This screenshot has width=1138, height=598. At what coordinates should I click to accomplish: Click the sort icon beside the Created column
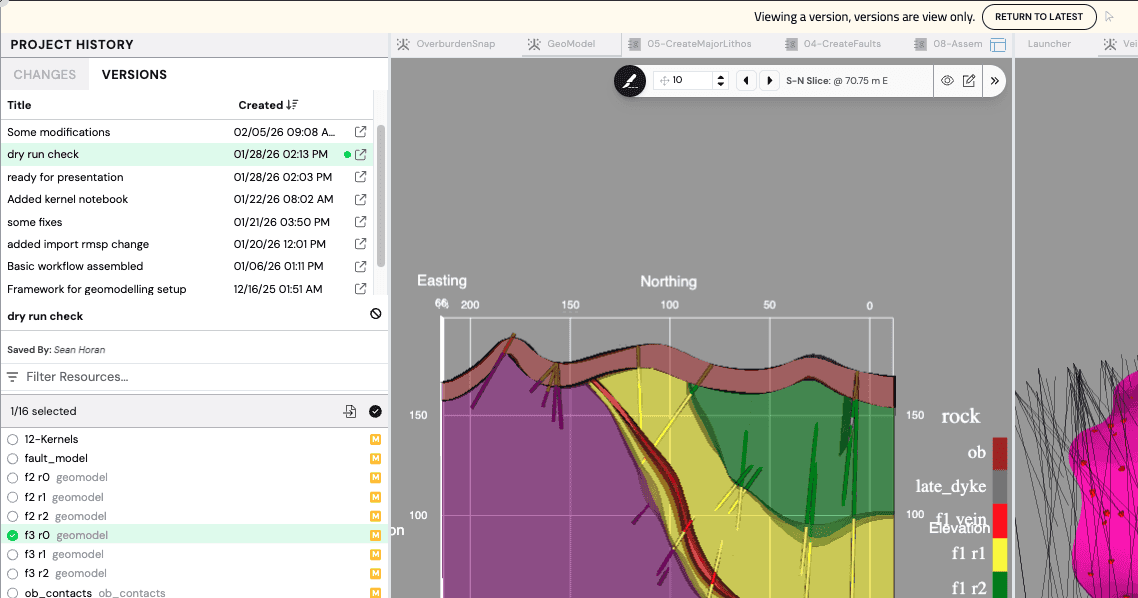coord(292,105)
